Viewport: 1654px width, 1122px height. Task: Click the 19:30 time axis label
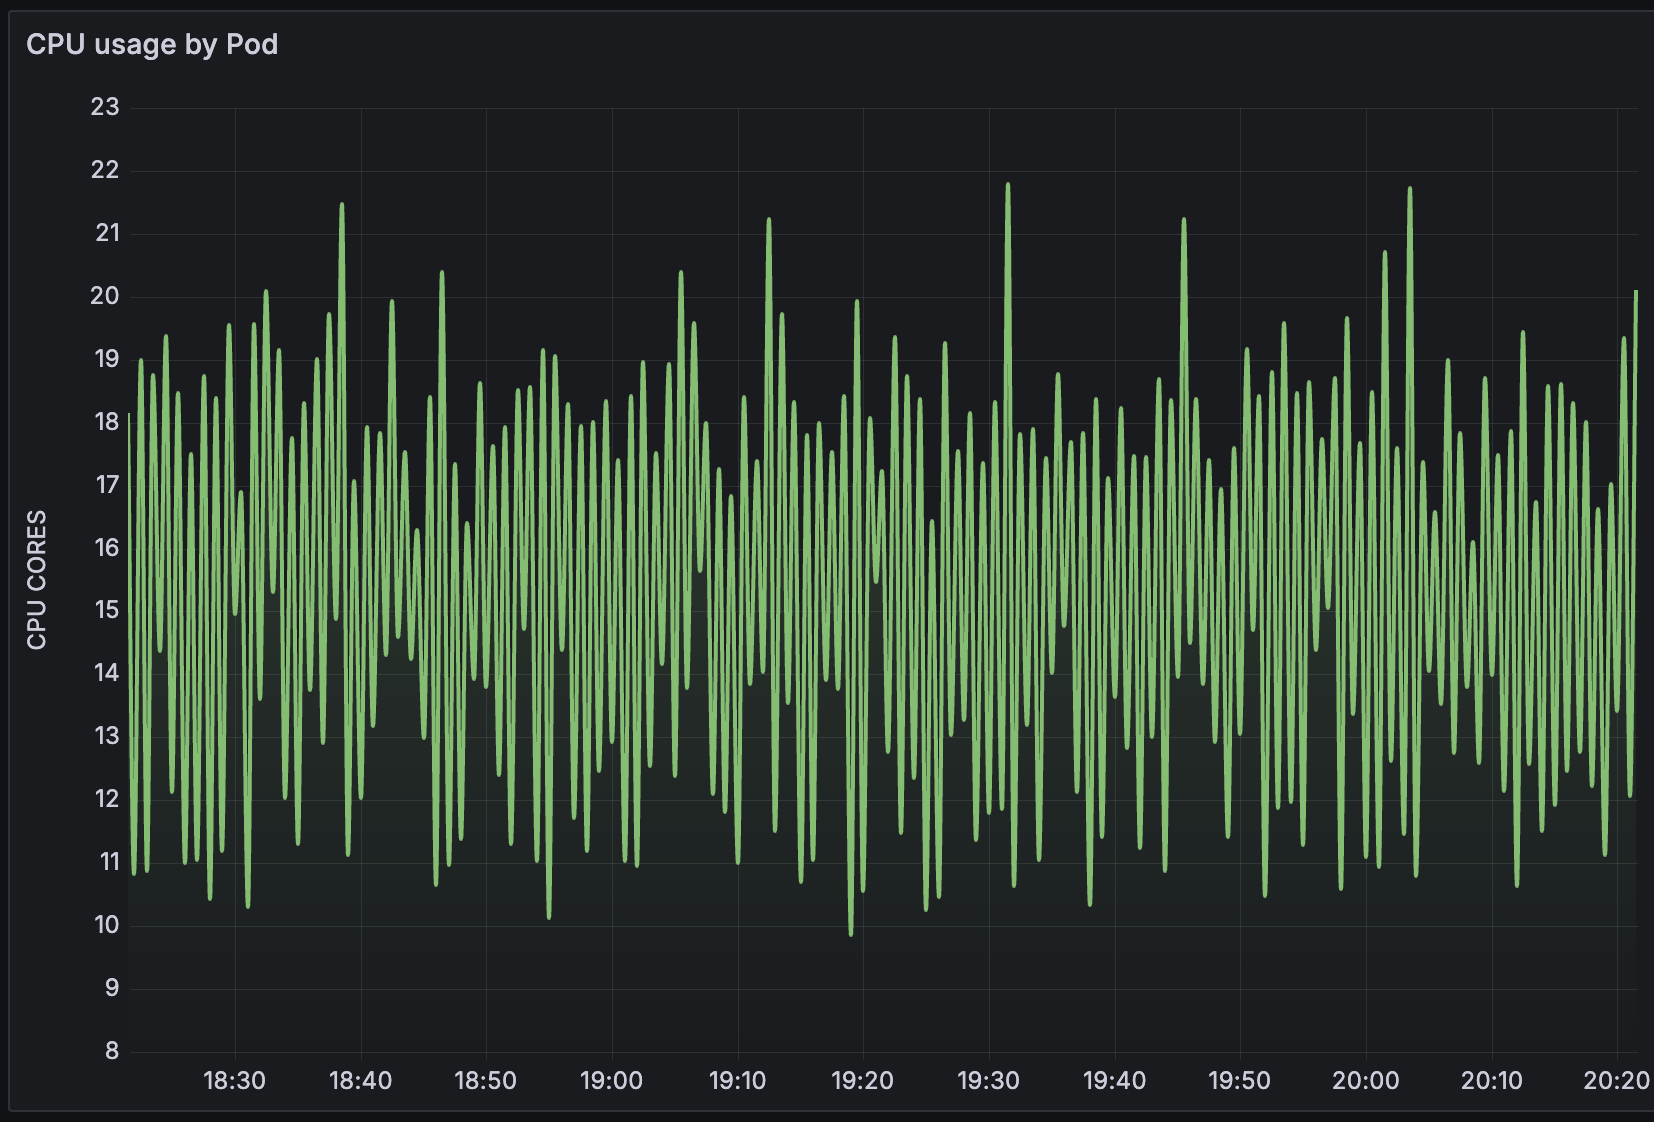pos(989,1081)
